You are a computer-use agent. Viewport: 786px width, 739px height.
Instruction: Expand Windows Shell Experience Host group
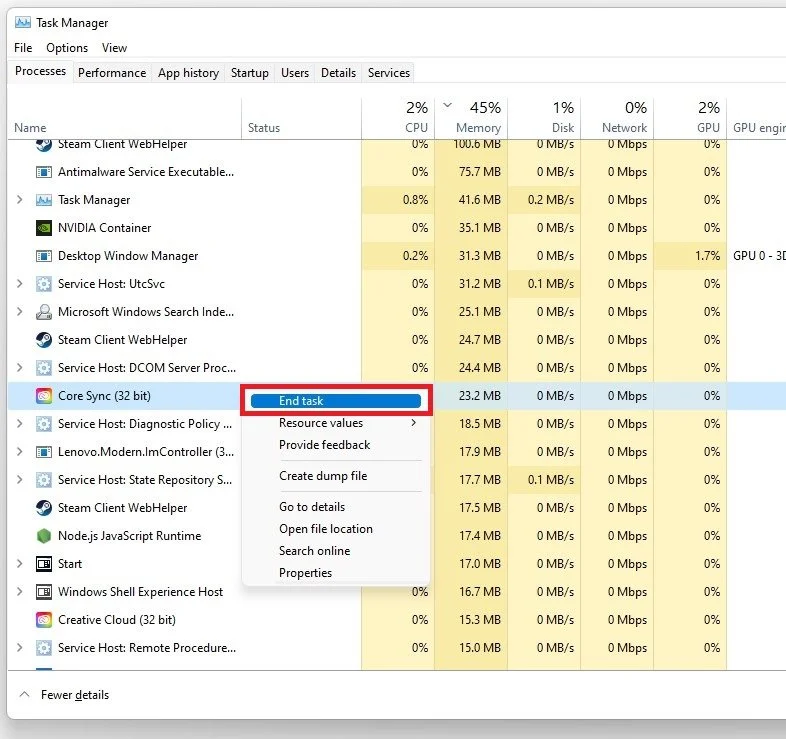click(x=20, y=592)
